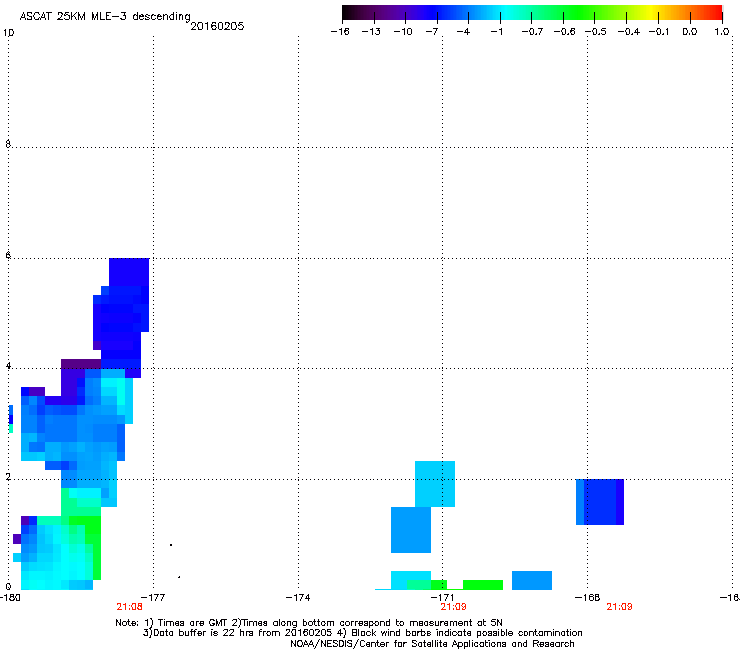740x650 pixels.
Task: Click the longitude axis label -168
Action: tap(588, 598)
